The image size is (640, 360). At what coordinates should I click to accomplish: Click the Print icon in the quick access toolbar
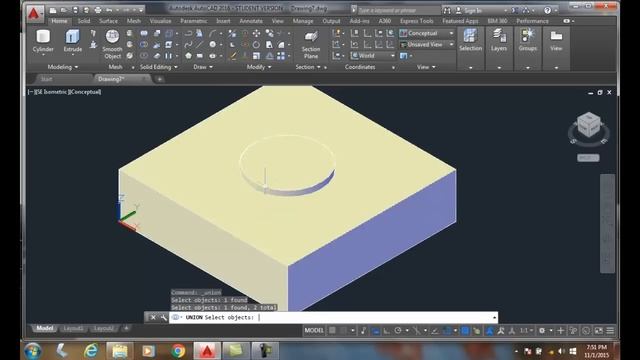tap(98, 10)
